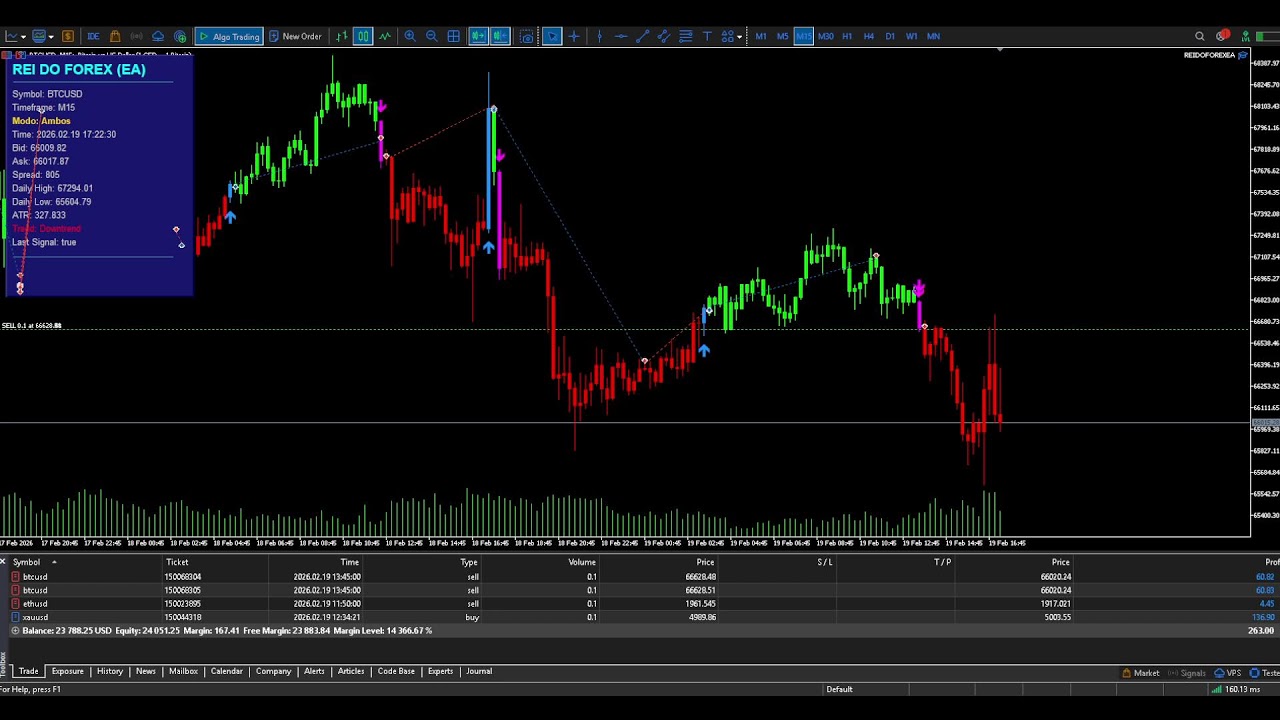Select the crosshair tool
This screenshot has height=720, width=1280.
coord(574,36)
